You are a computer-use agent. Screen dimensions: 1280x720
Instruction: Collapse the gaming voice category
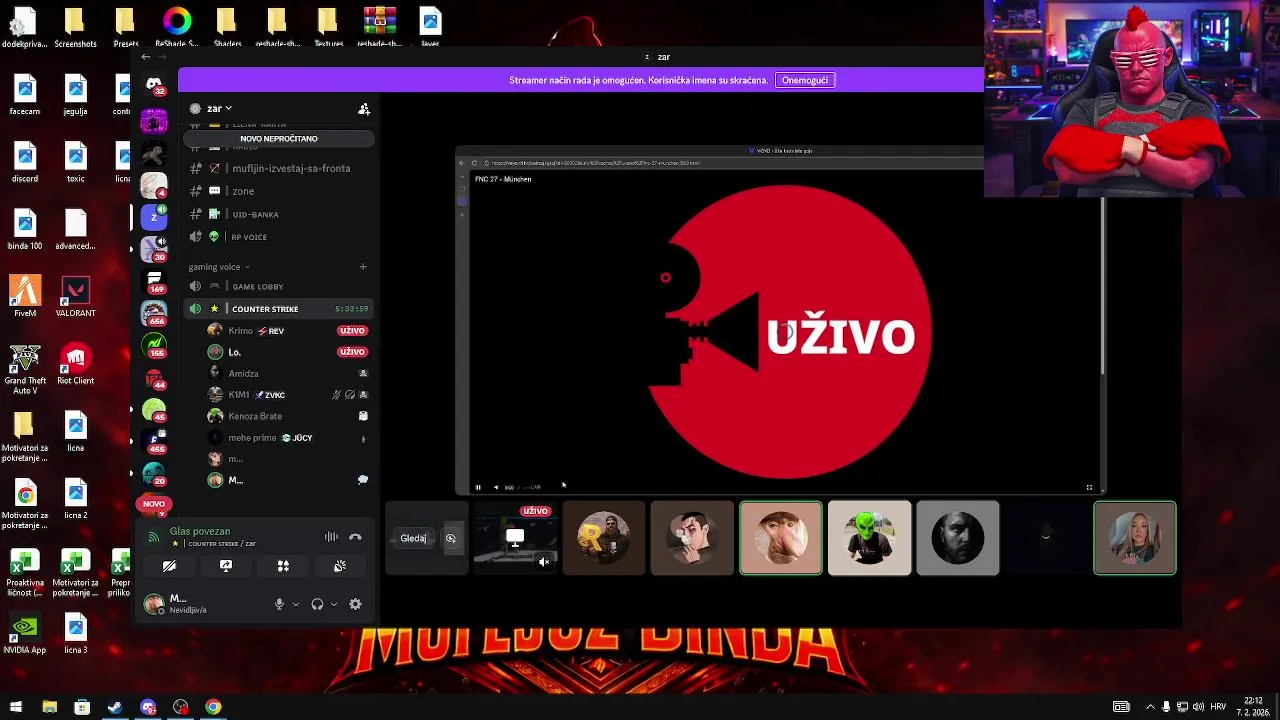[219, 267]
